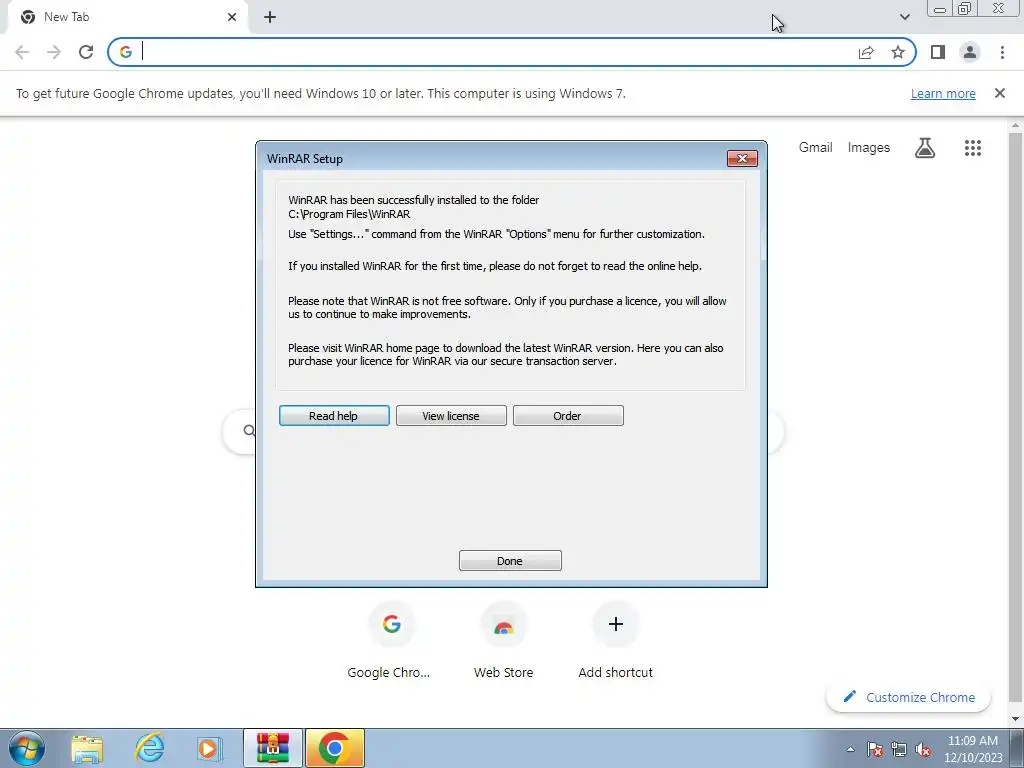Show hidden tray icons arrow
This screenshot has width=1024, height=768.
coord(850,749)
